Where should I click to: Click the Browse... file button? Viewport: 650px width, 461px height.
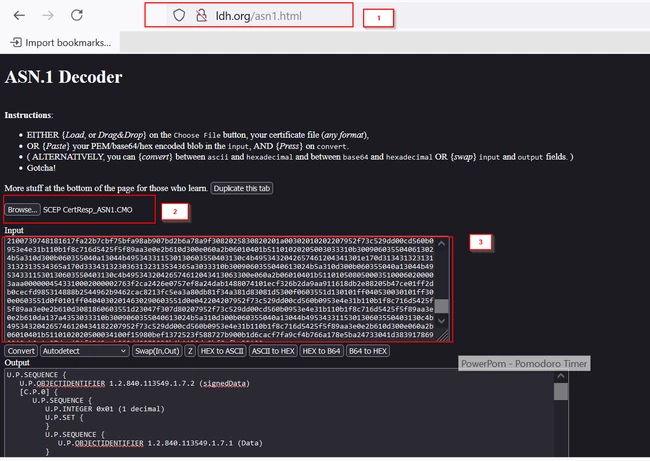(22, 210)
